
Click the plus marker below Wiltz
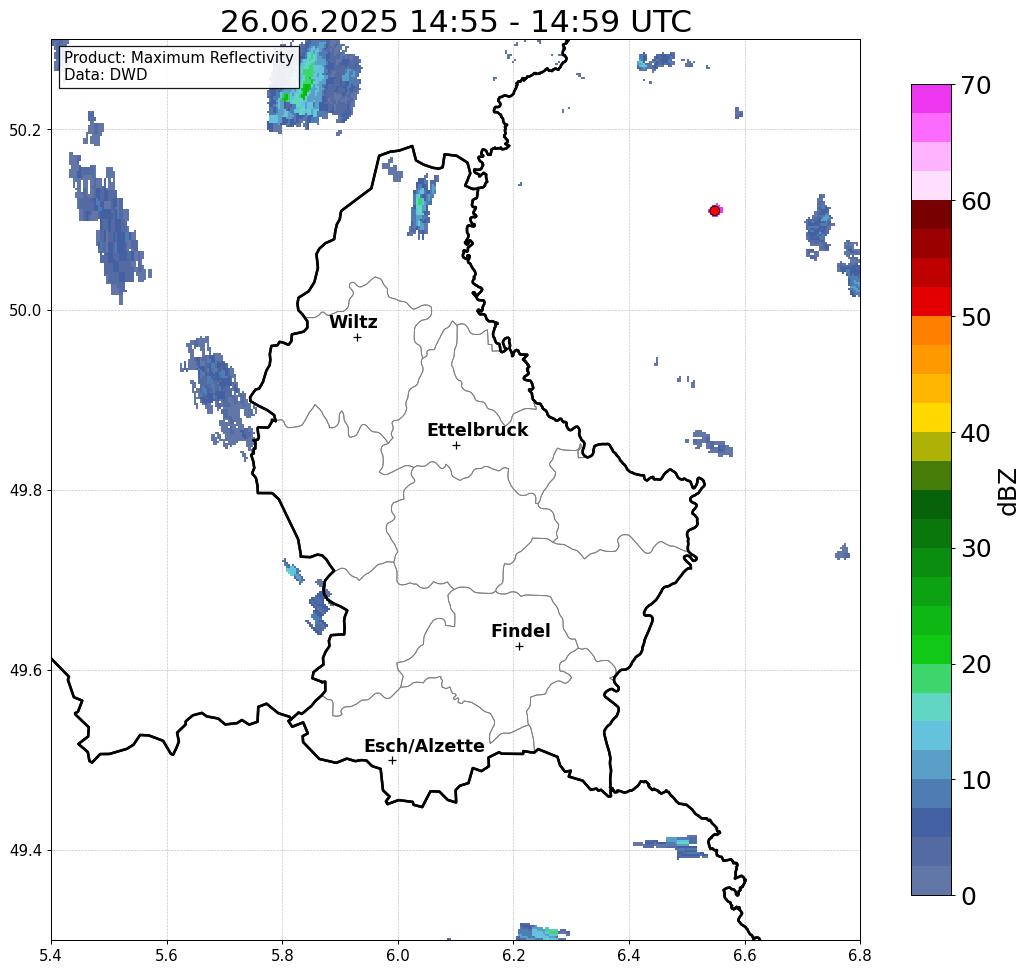[x=357, y=338]
